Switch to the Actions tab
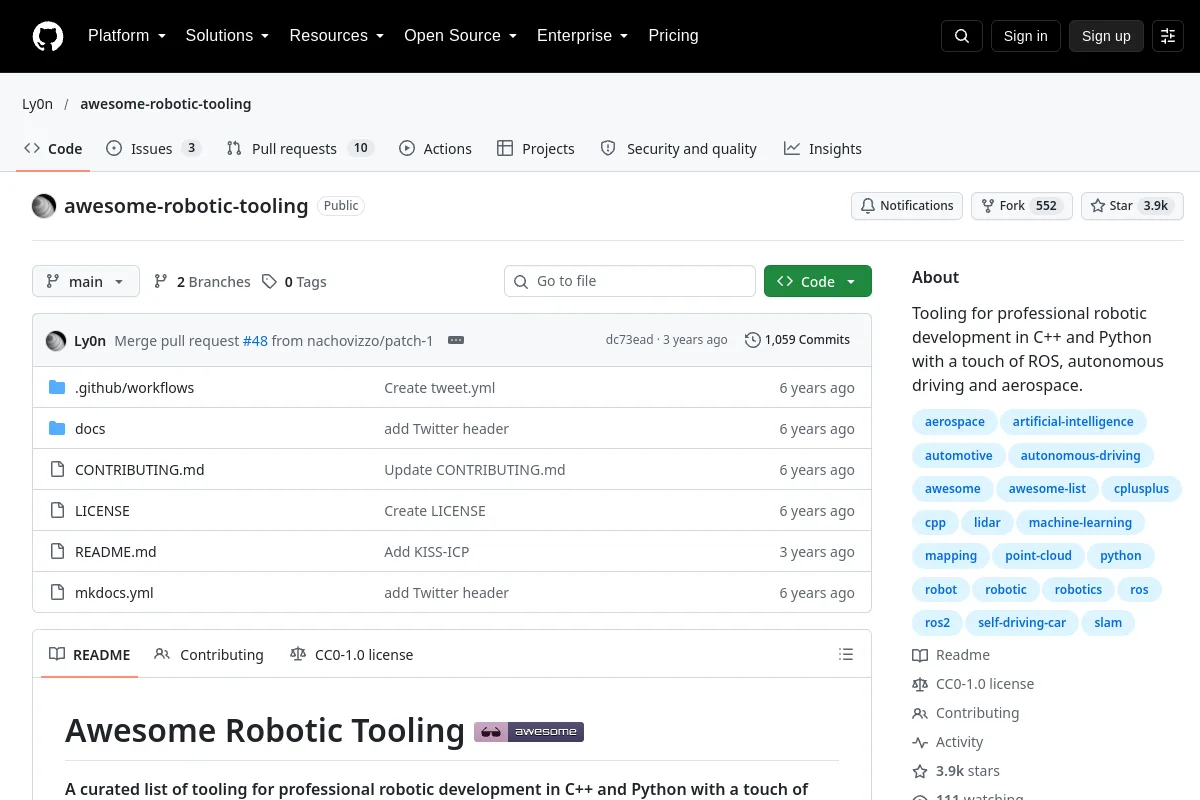The image size is (1200, 800). 435,149
